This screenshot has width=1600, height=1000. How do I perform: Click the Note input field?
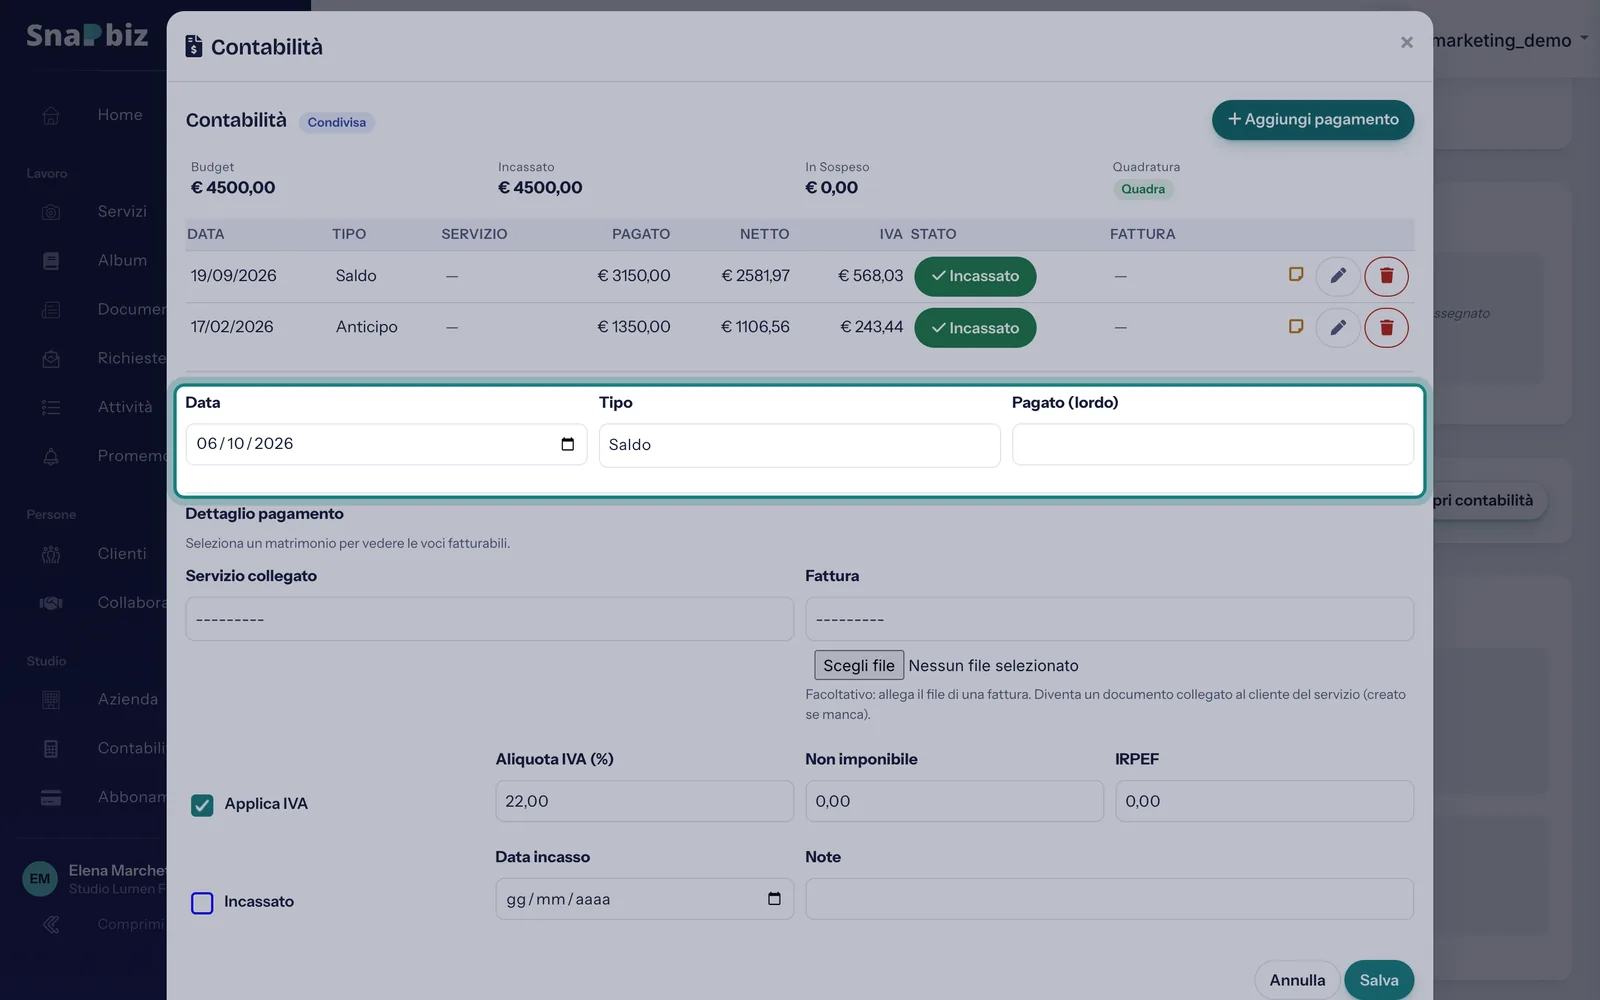(1109, 899)
